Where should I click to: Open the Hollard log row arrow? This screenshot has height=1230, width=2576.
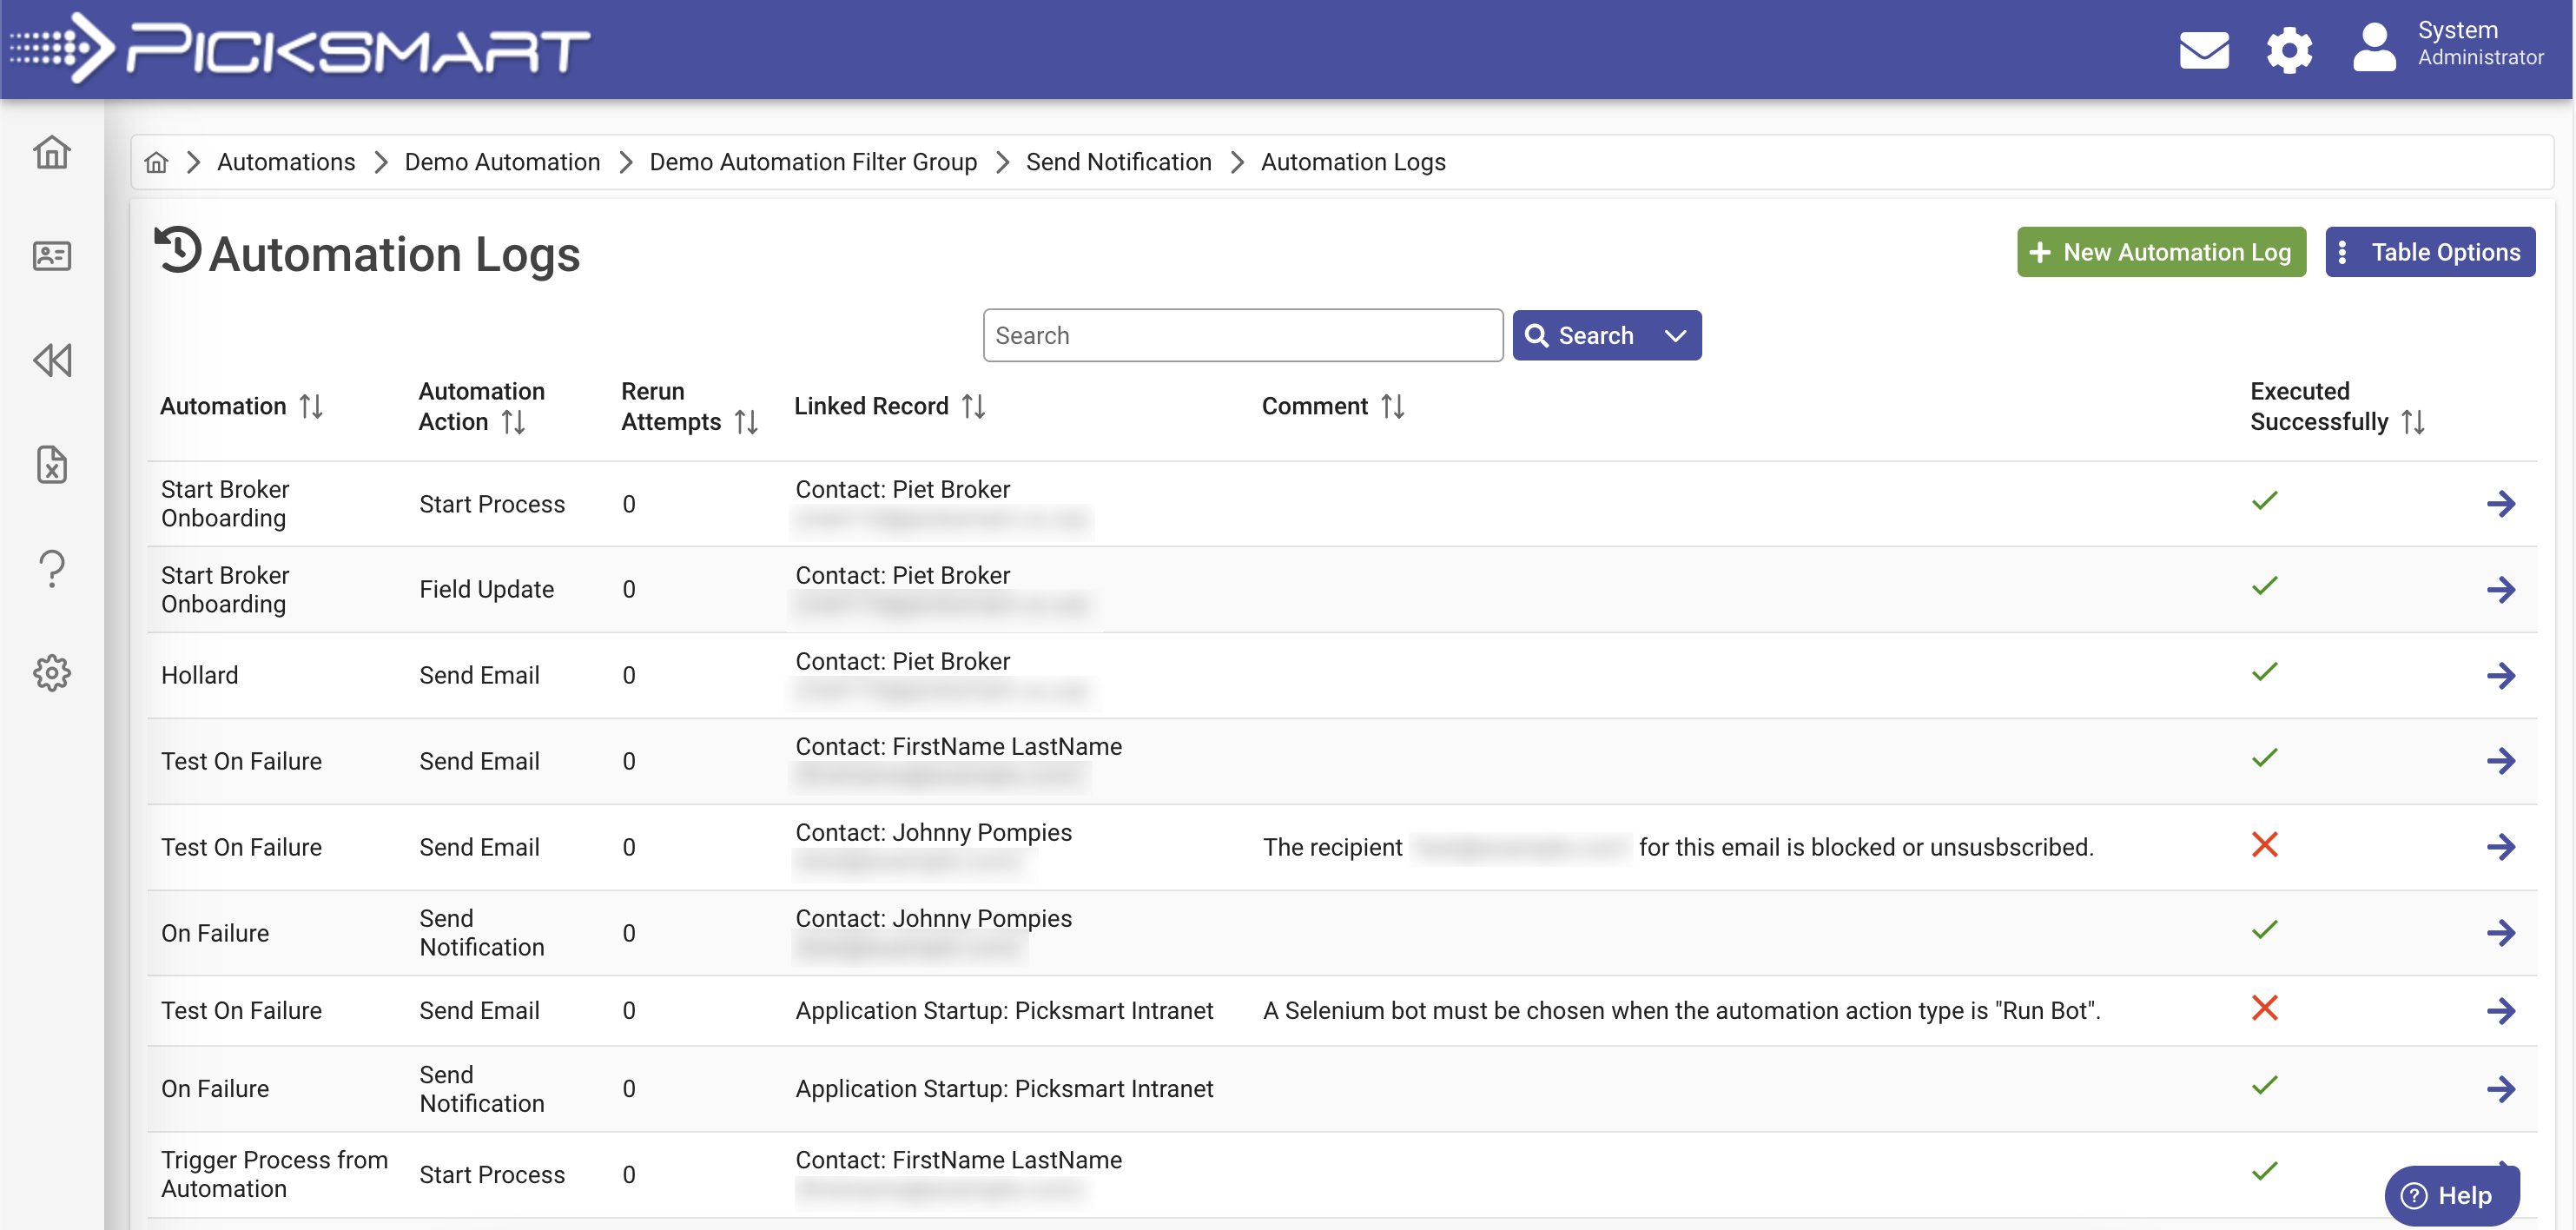pos(2500,675)
